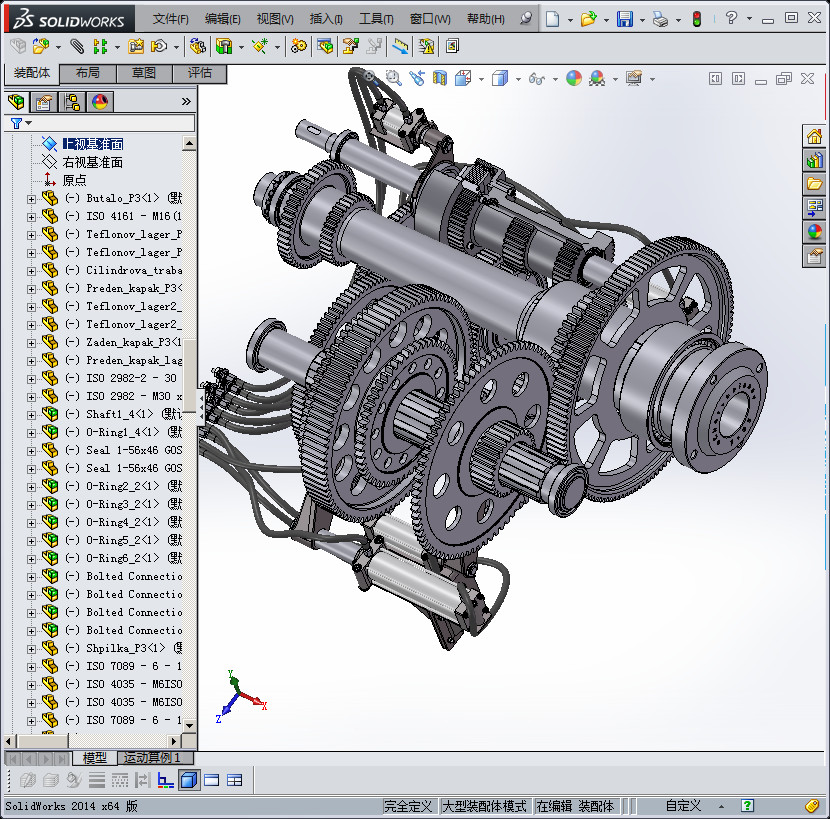Open the FeatureManager design tree tab
The height and width of the screenshot is (819, 830).
click(x=16, y=101)
